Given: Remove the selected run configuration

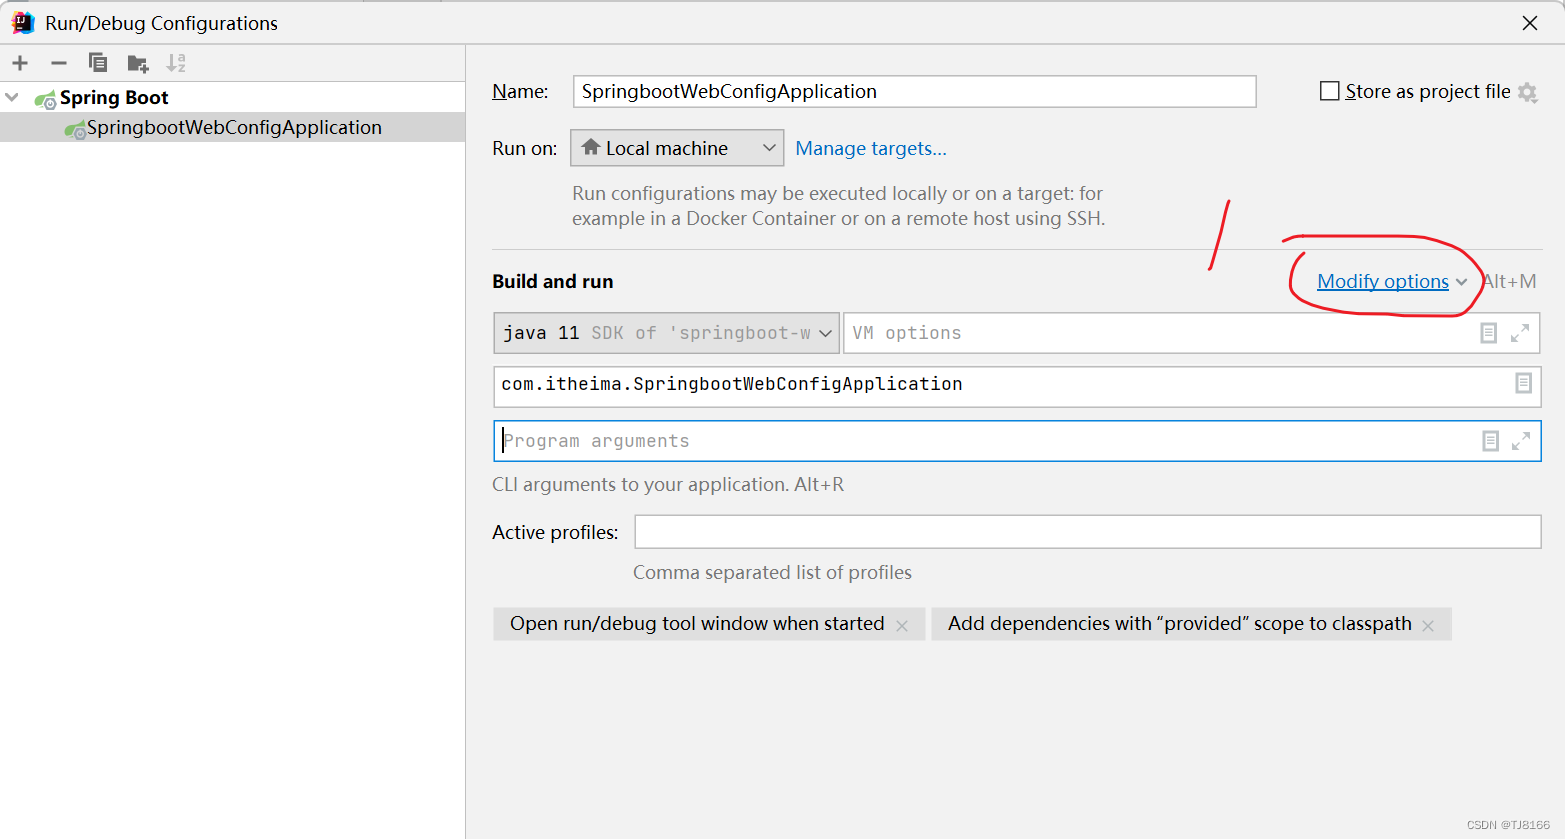Looking at the screenshot, I should point(58,62).
